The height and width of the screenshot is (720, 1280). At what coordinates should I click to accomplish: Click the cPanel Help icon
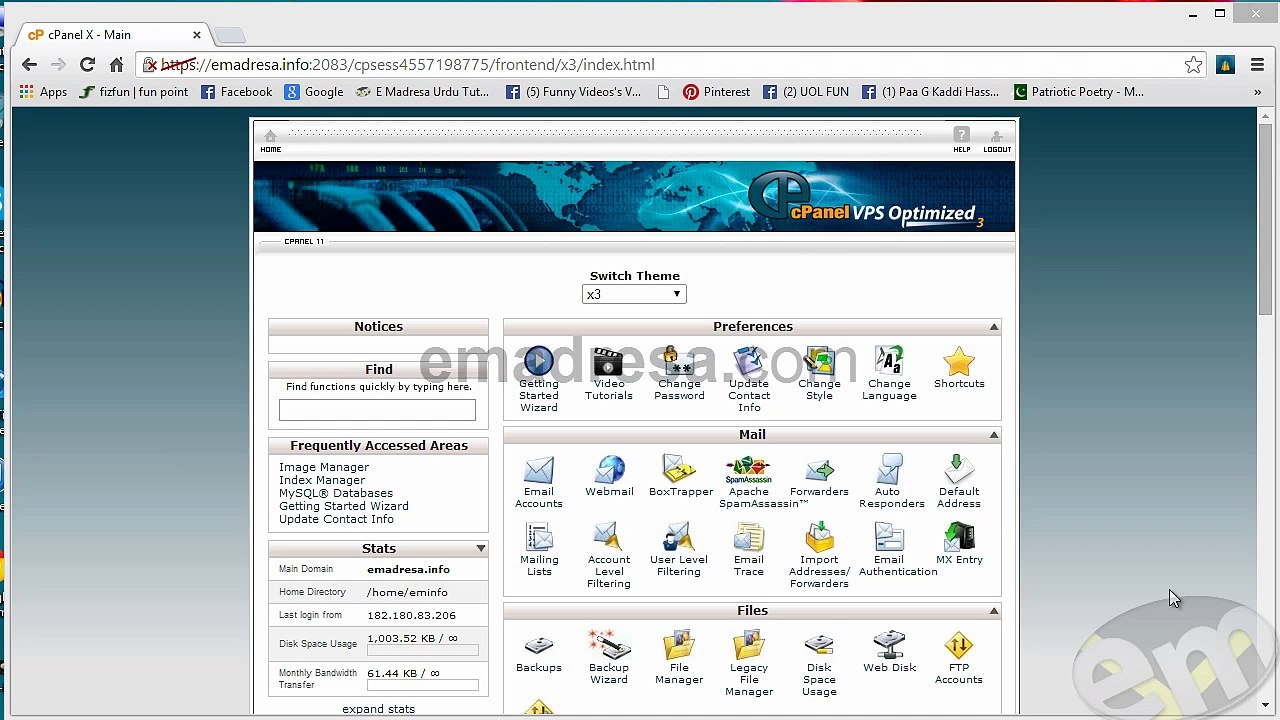point(961,140)
